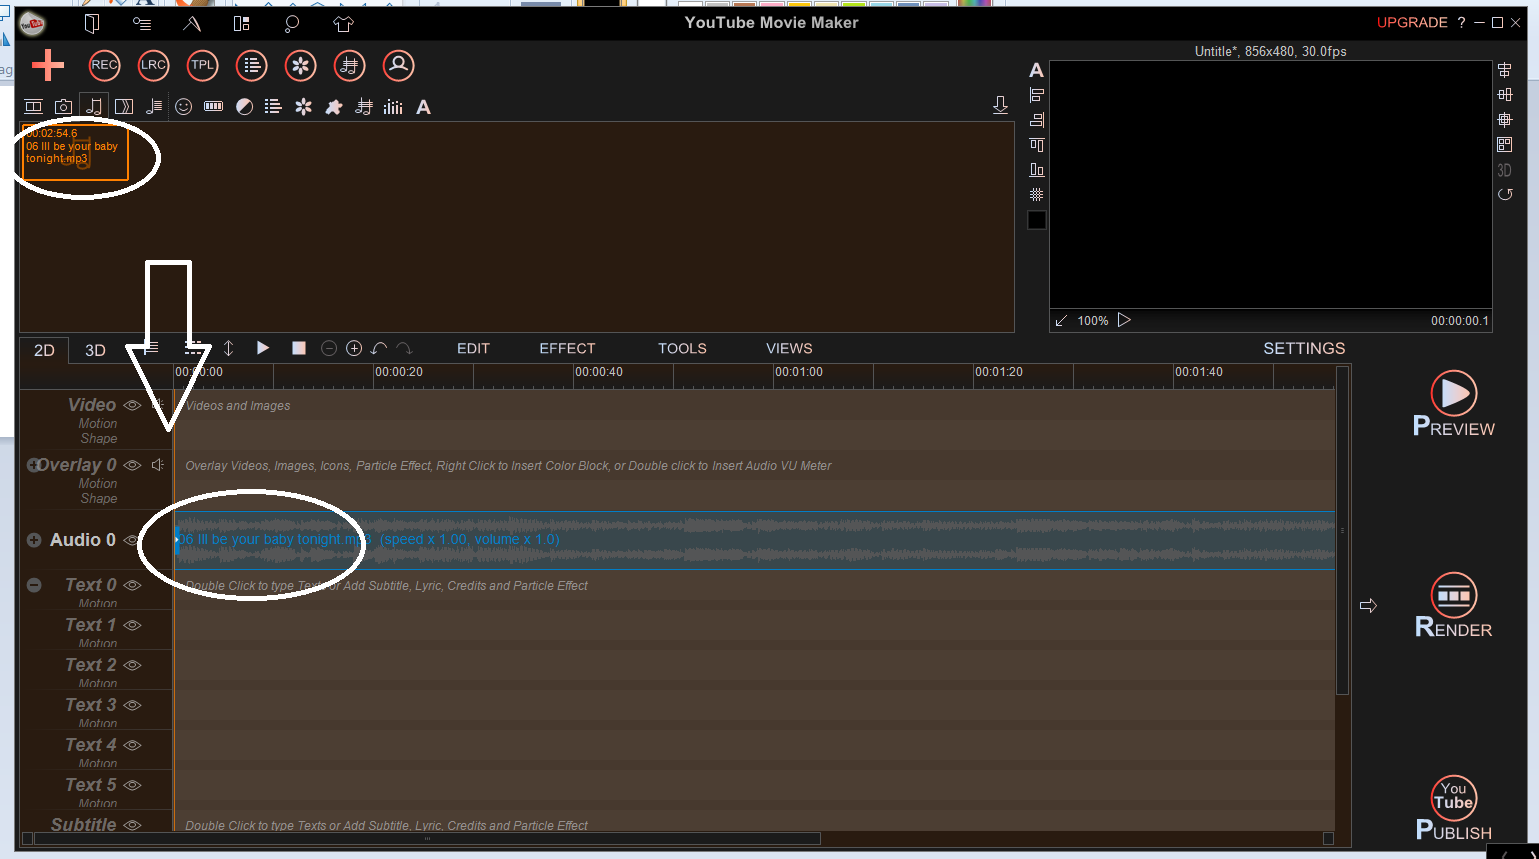Click the round music score button

tap(349, 65)
